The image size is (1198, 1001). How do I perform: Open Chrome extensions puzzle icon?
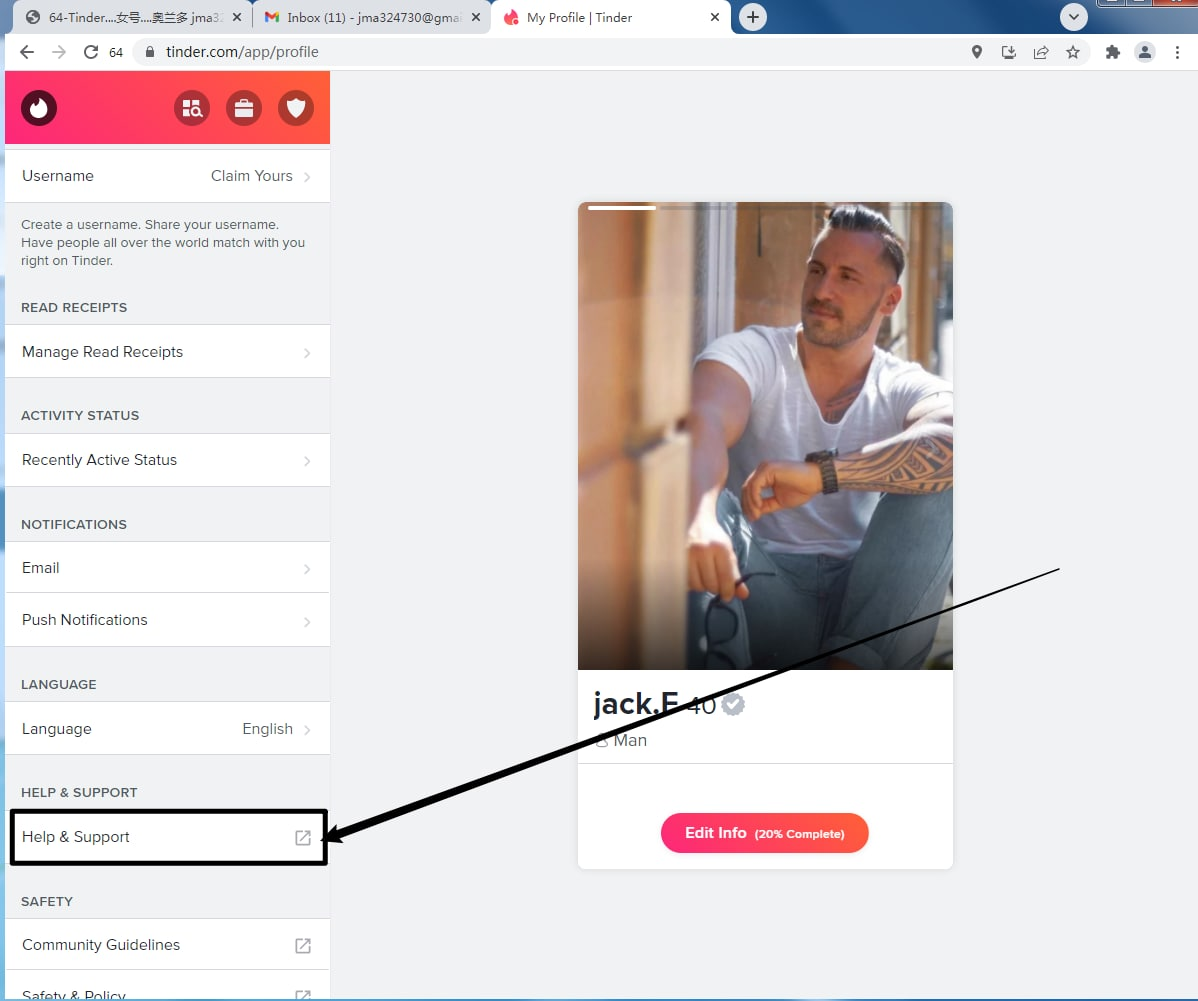[1112, 52]
